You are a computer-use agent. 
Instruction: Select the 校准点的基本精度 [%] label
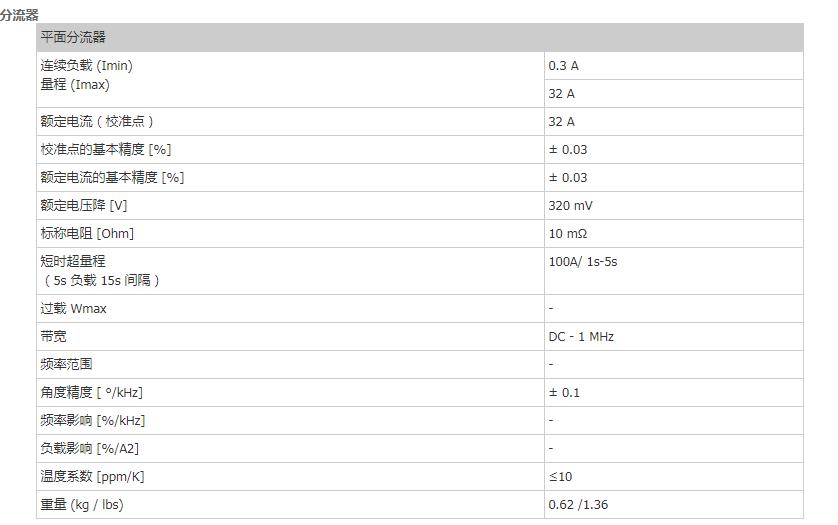[106, 150]
